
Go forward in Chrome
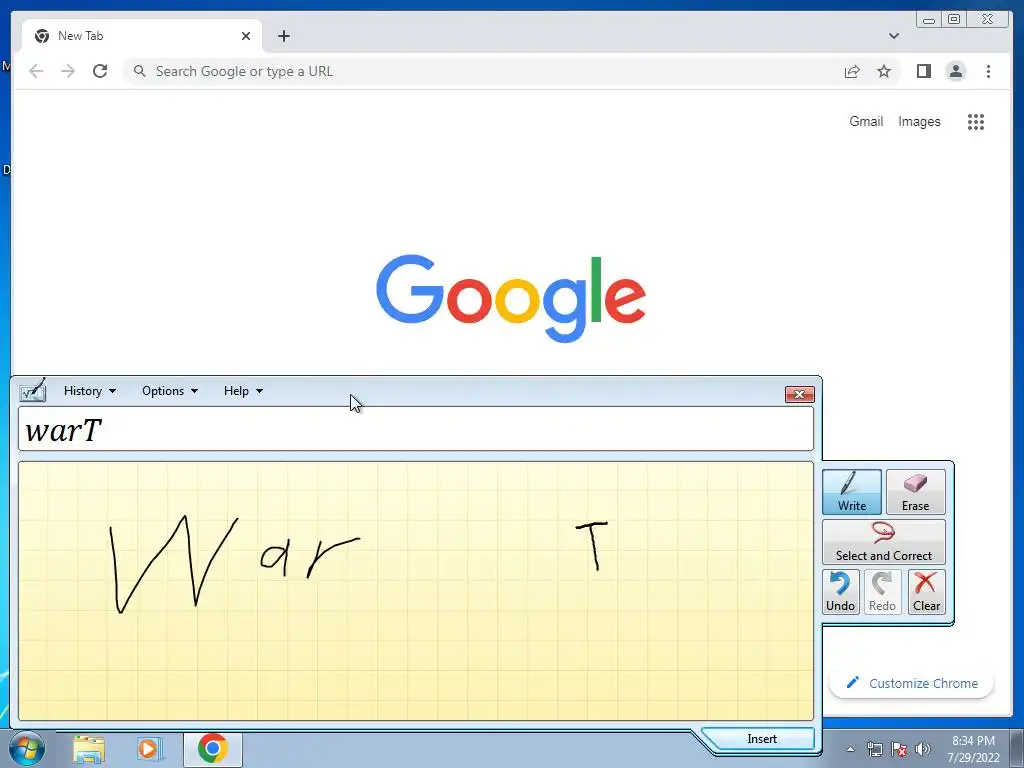(68, 71)
